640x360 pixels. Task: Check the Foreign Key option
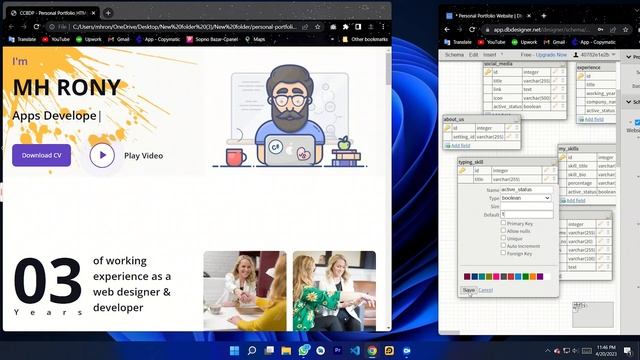(x=503, y=253)
